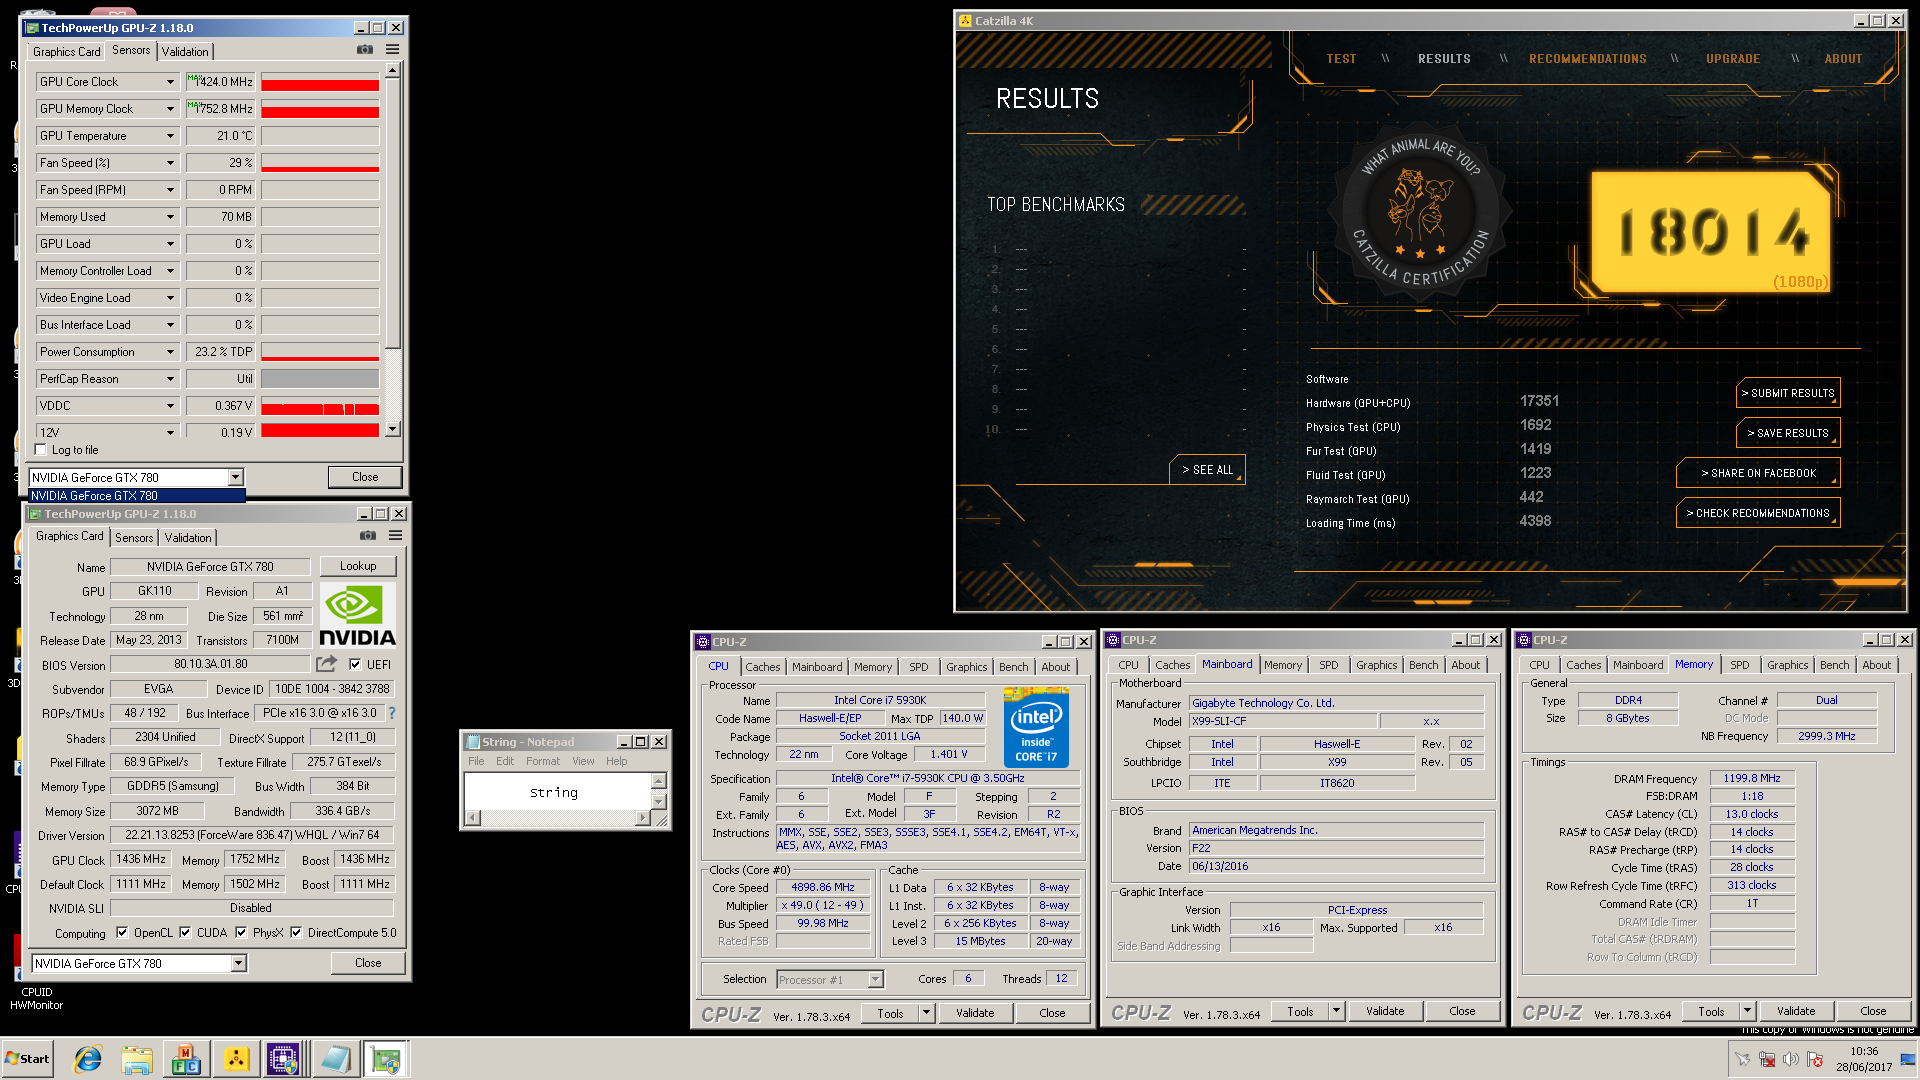Click the jet plane tray icon
Viewport: 1920px width, 1080px height.
(x=1742, y=1059)
